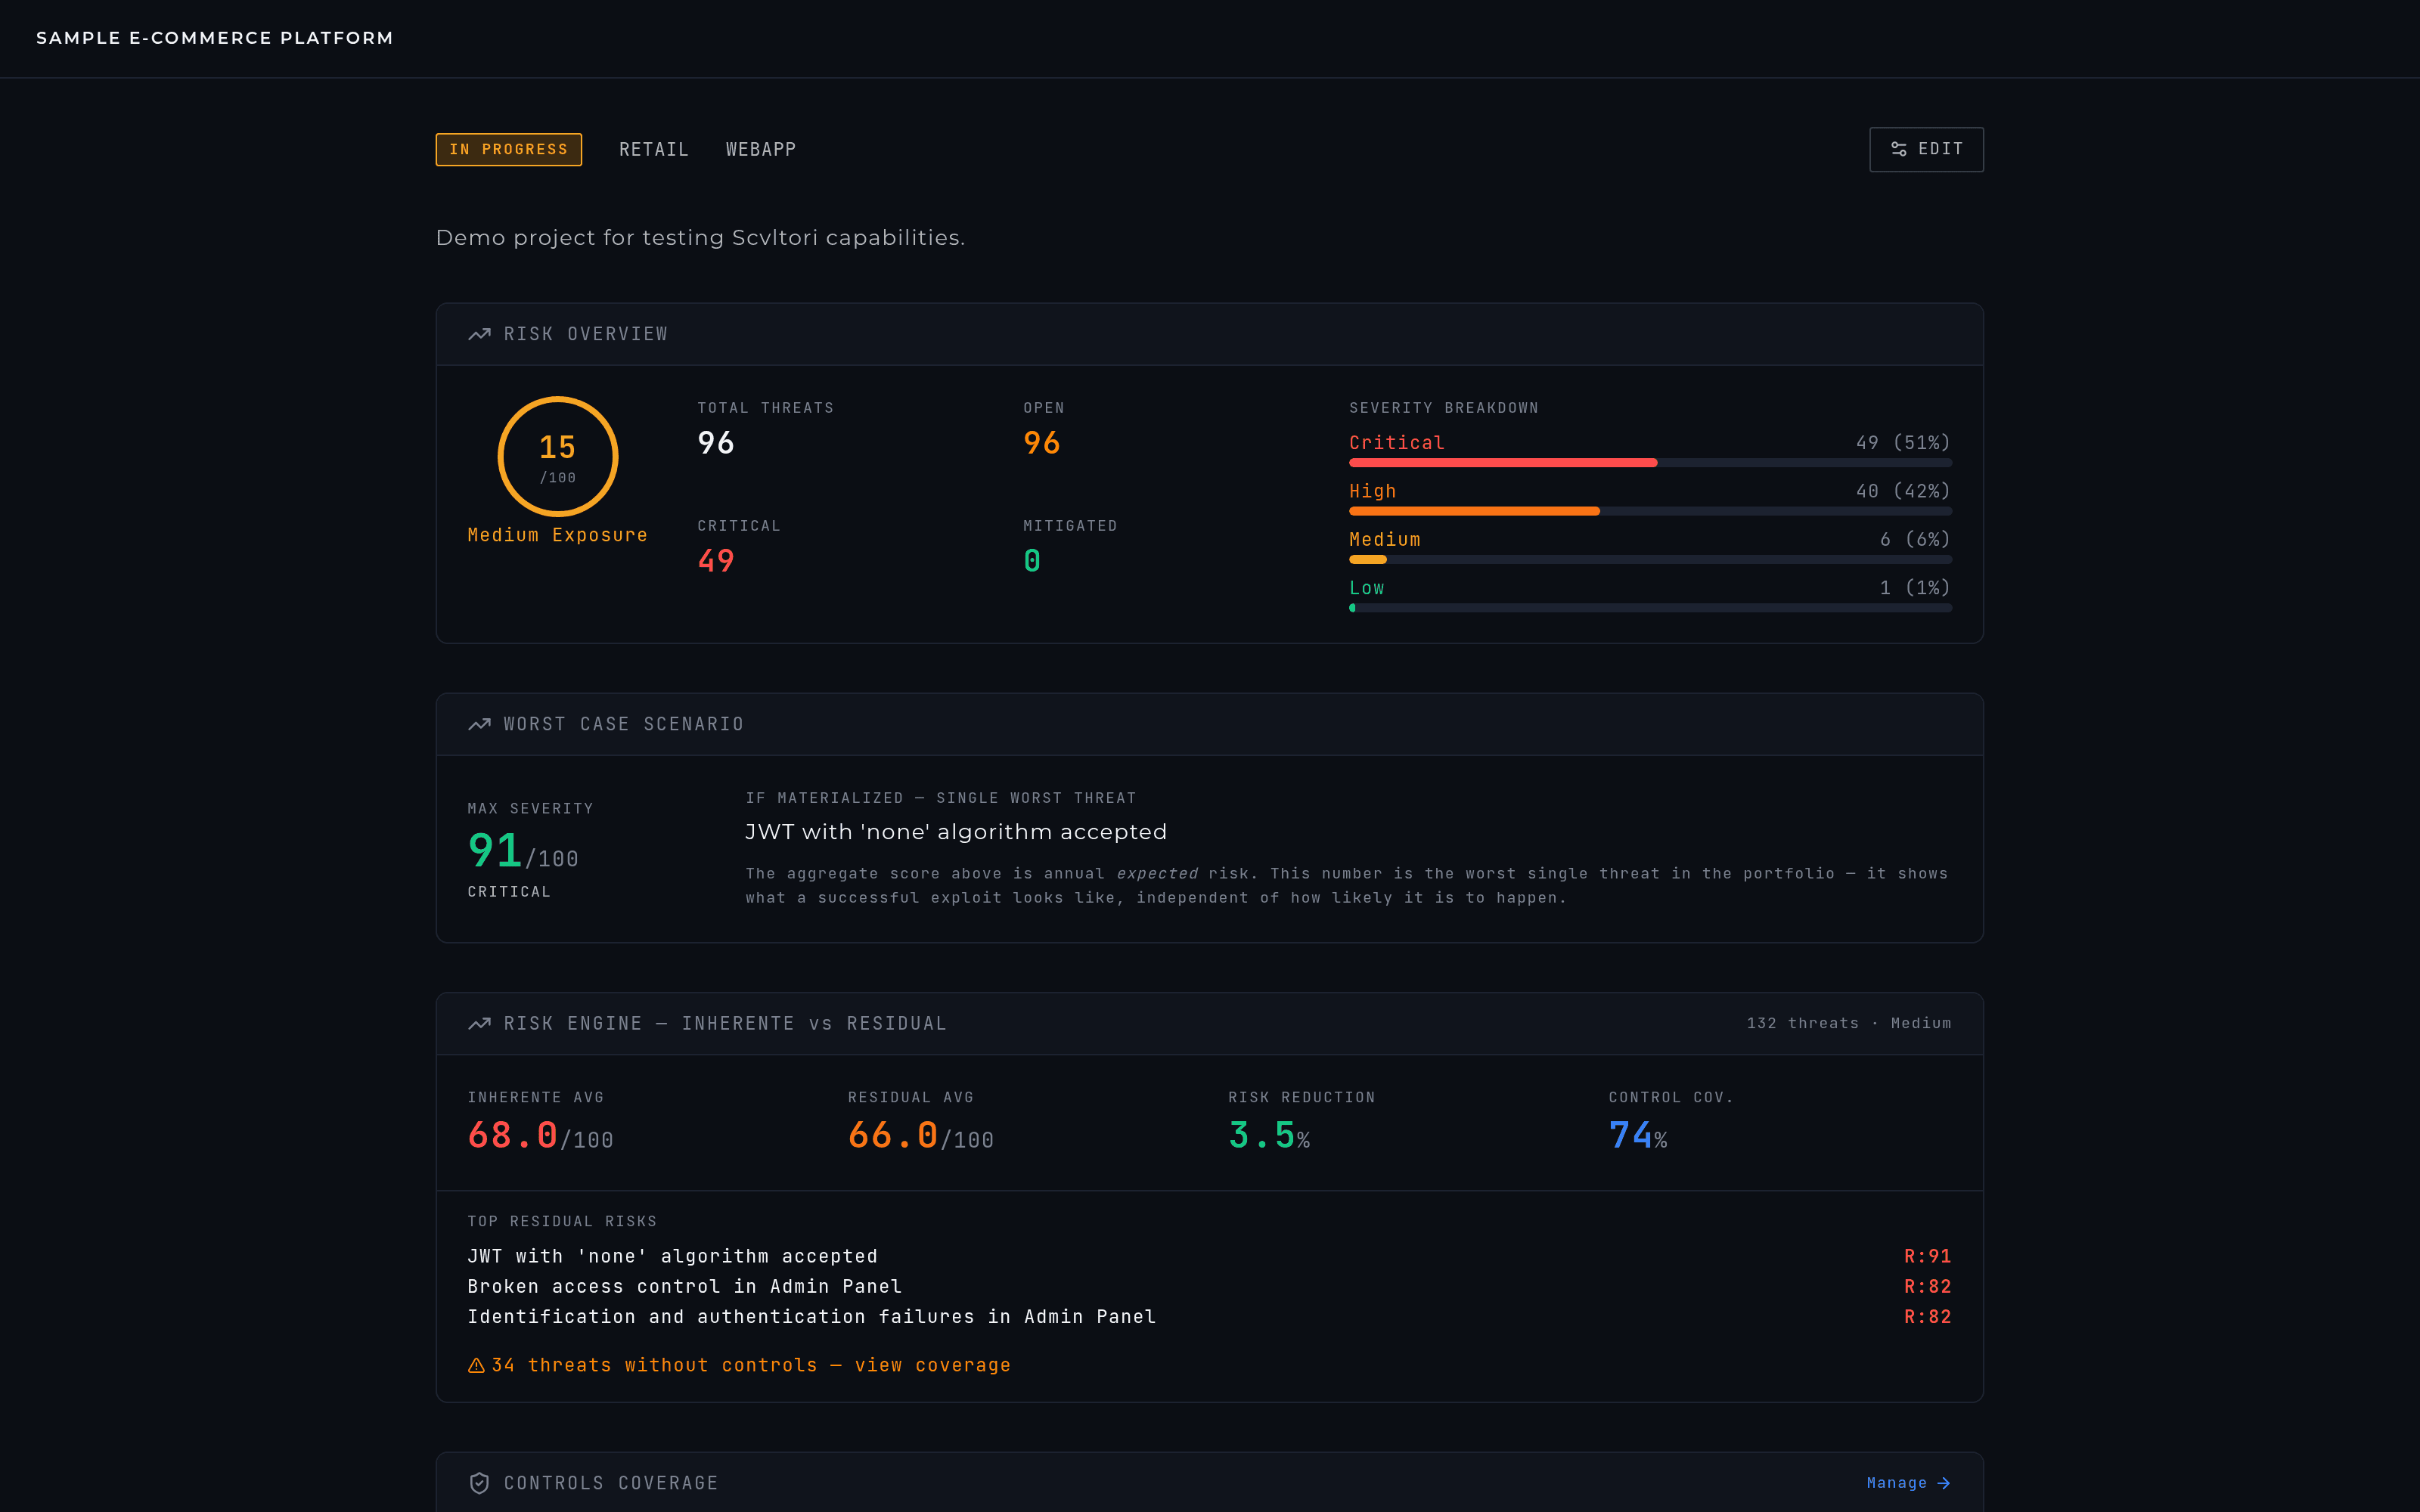Click the Control Cov. value 74%
The width and height of the screenshot is (2420, 1512).
point(1638,1136)
